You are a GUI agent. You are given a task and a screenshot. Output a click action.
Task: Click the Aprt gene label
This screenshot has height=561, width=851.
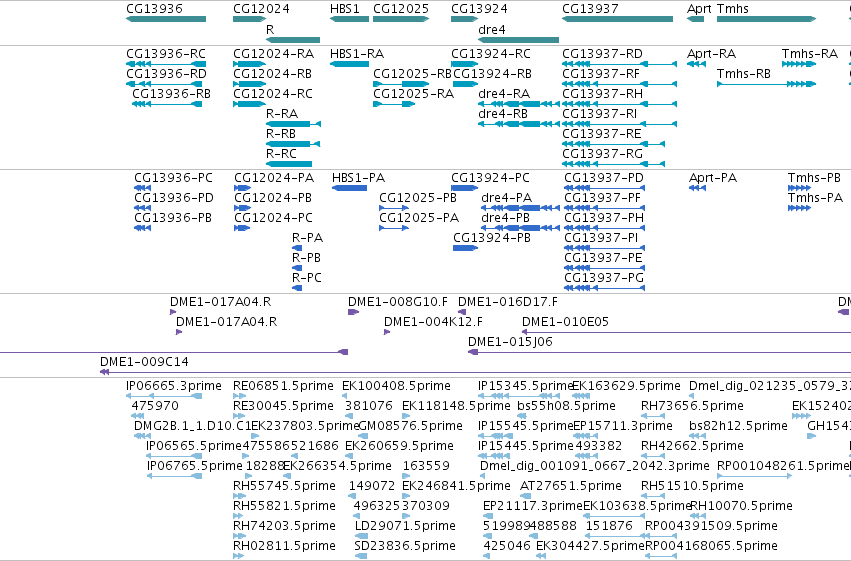699,9
